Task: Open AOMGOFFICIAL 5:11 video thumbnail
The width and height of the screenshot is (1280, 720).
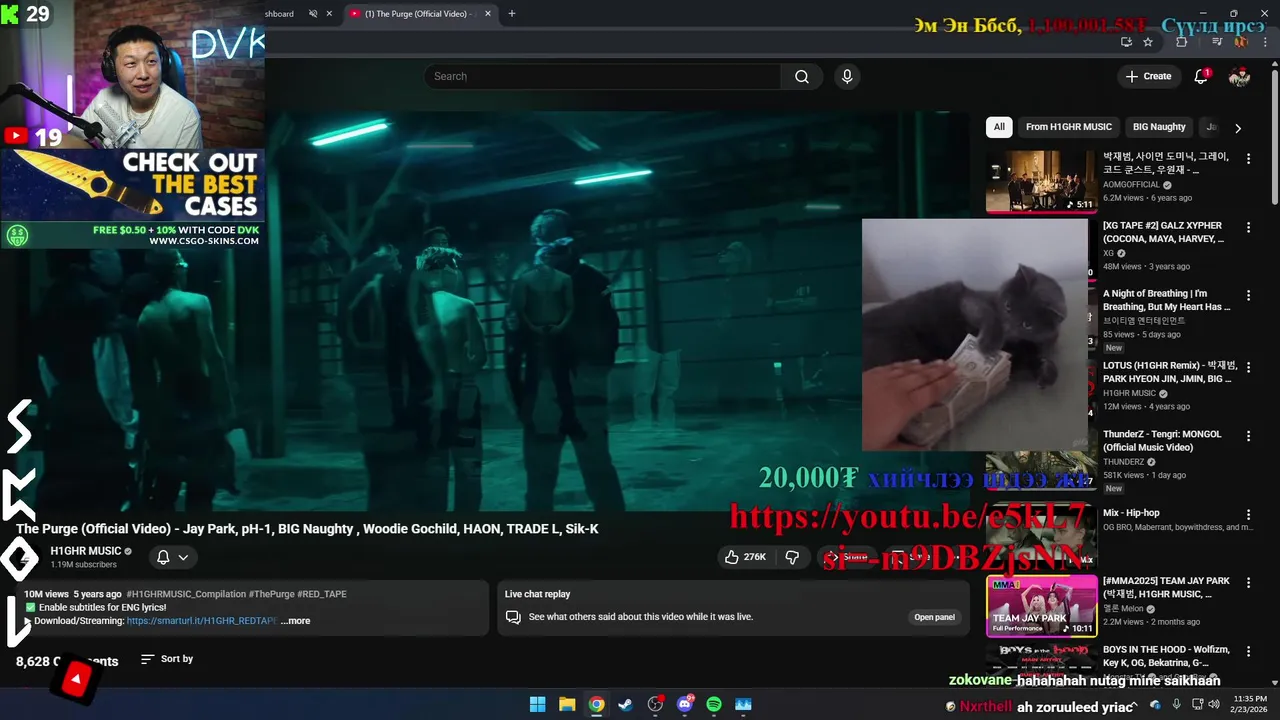Action: pos(1041,181)
